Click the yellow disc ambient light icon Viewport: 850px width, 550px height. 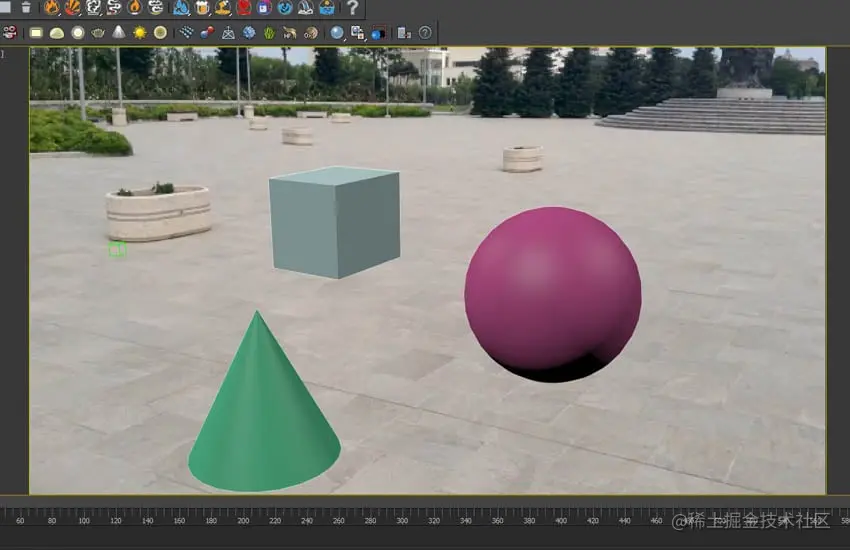pyautogui.click(x=160, y=33)
